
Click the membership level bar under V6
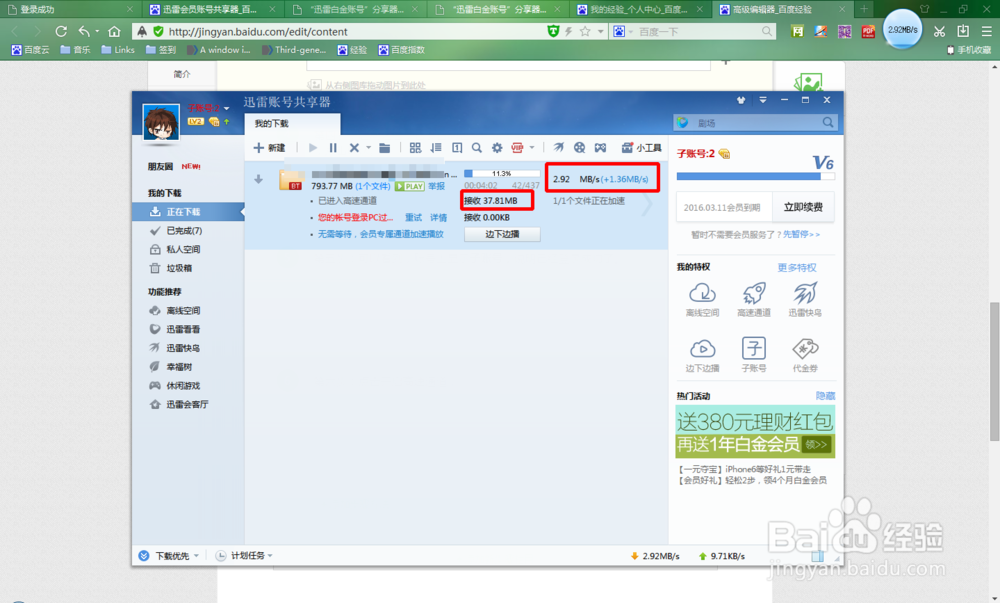(x=755, y=177)
